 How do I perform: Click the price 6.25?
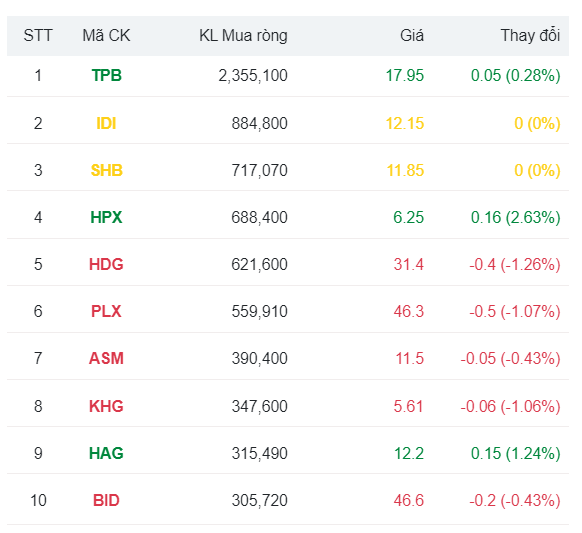pyautogui.click(x=409, y=218)
